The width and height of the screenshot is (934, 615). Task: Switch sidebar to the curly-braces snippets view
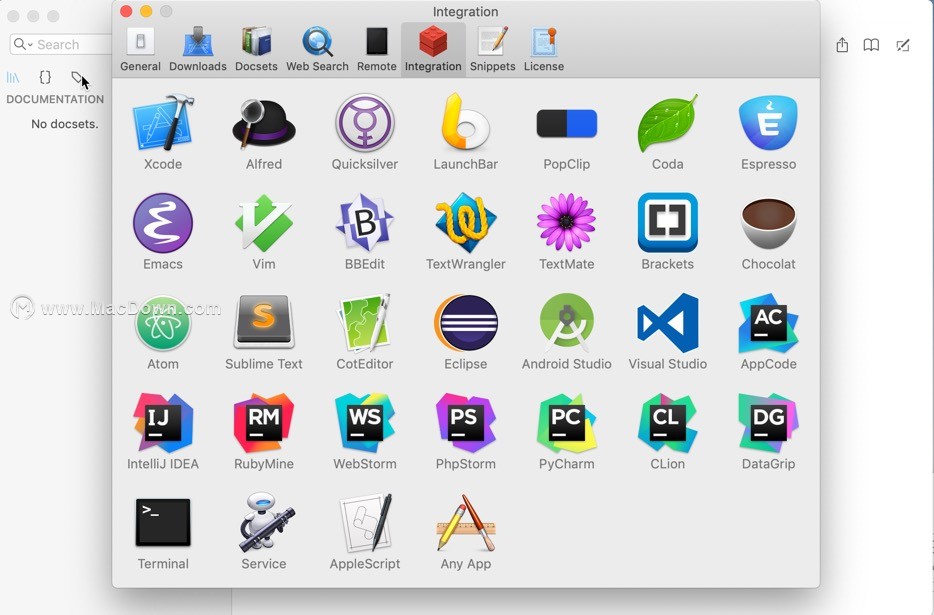coord(45,77)
